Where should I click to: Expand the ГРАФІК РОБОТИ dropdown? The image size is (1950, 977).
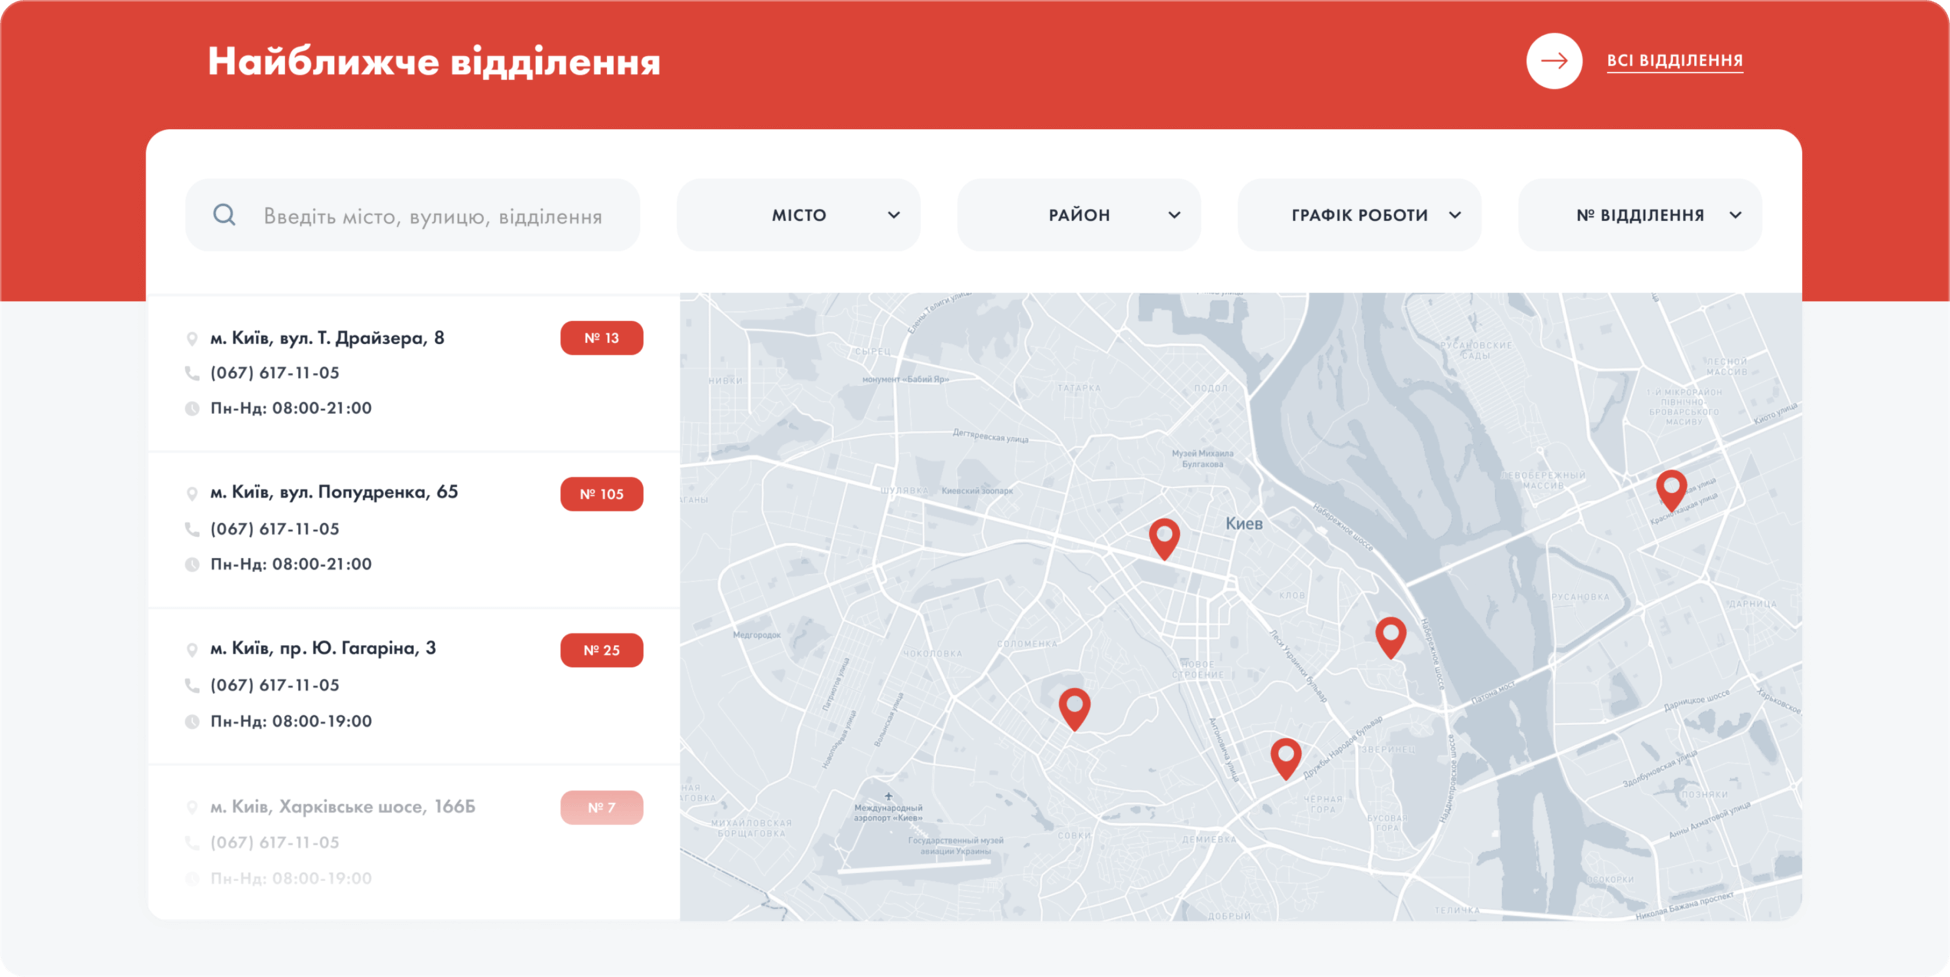tap(1359, 215)
